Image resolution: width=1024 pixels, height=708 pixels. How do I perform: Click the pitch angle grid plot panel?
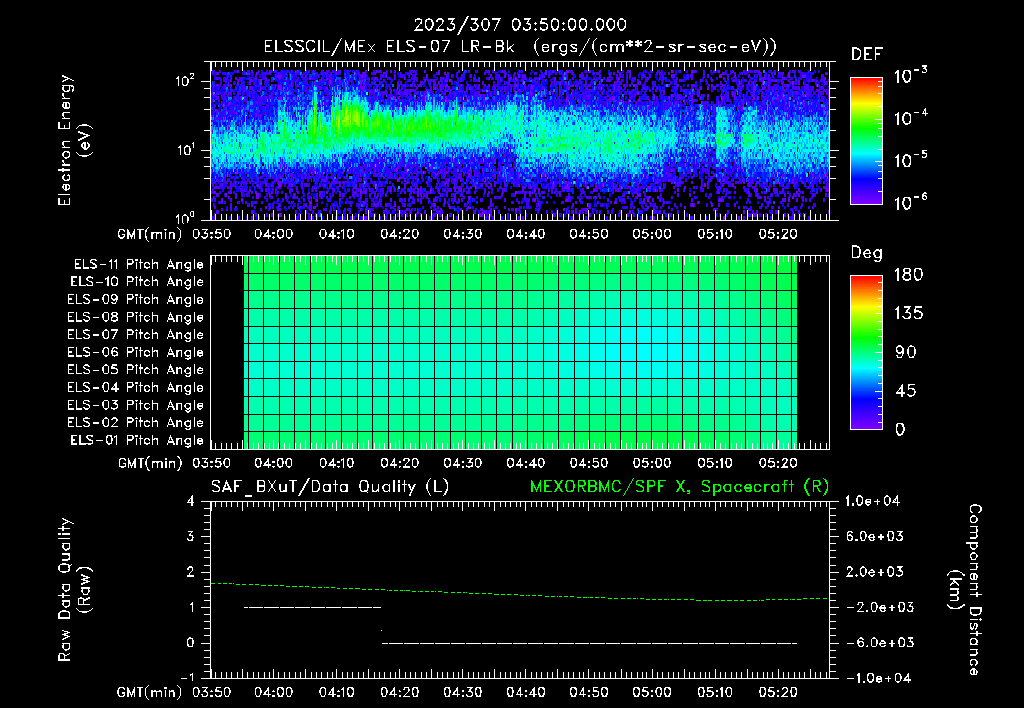coord(520,352)
